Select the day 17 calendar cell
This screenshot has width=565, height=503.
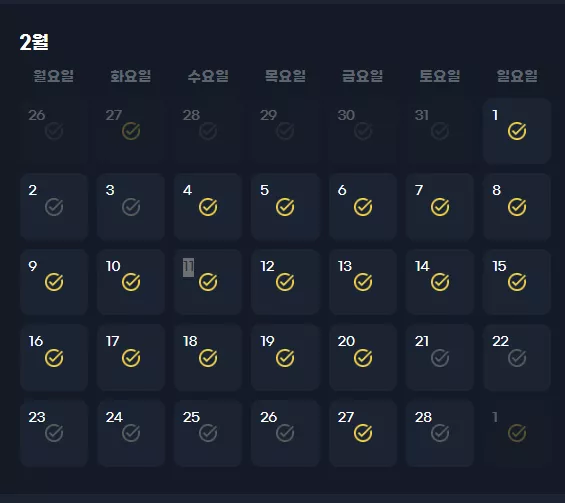point(131,357)
